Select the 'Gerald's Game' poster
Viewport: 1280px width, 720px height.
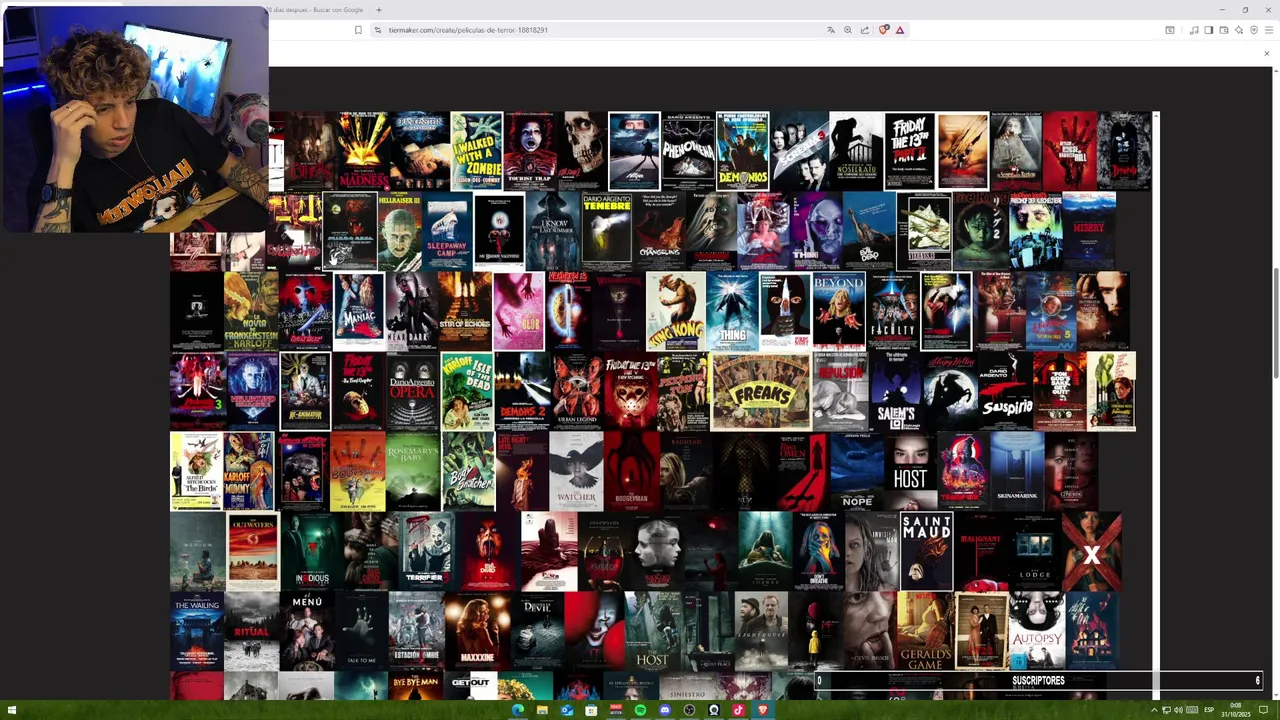point(925,631)
